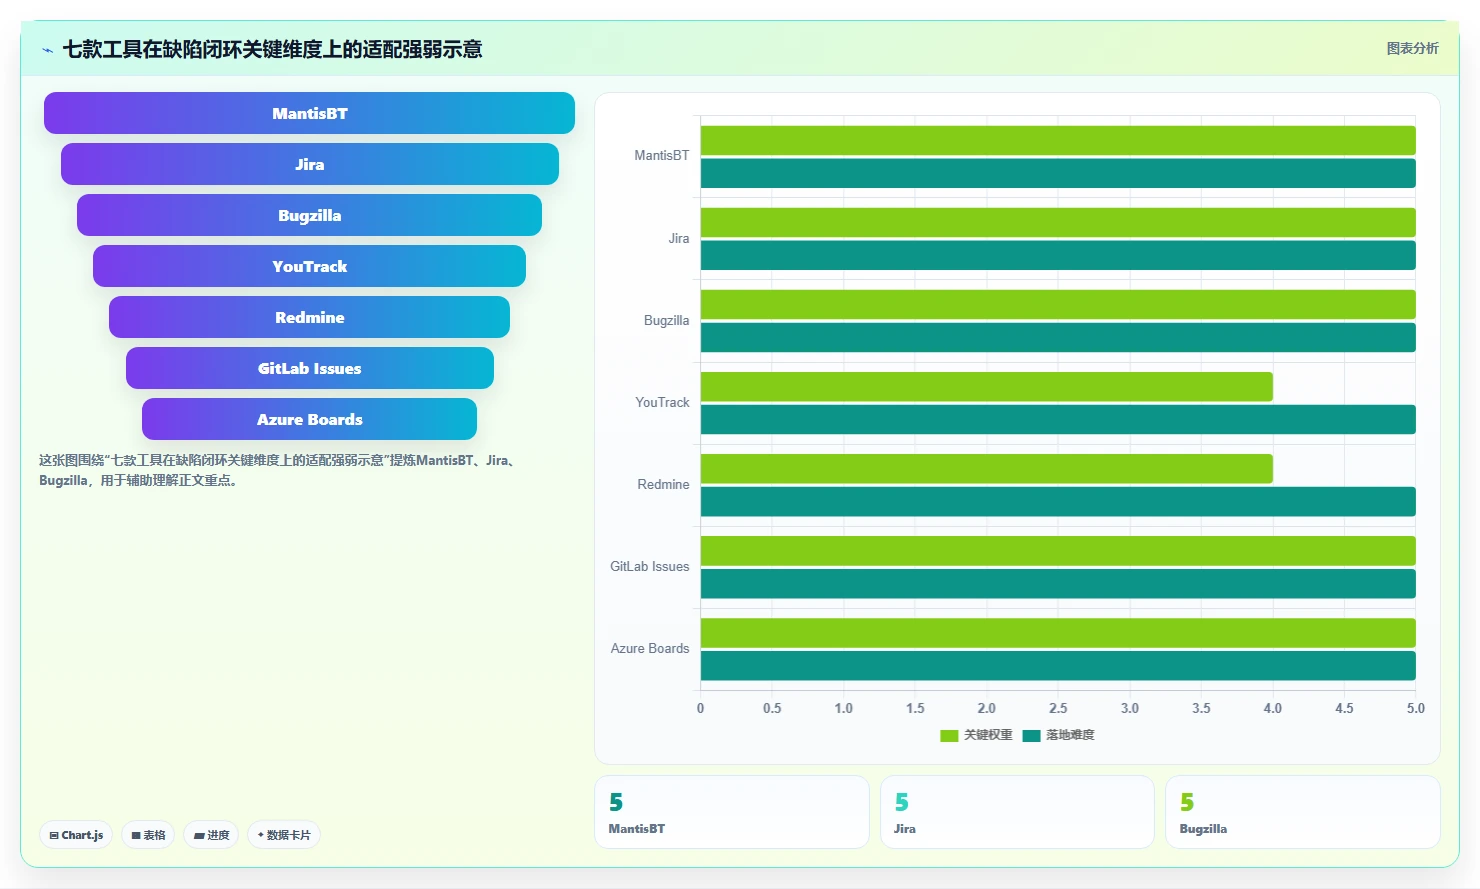Click the 图表分析 label in header

1412,48
